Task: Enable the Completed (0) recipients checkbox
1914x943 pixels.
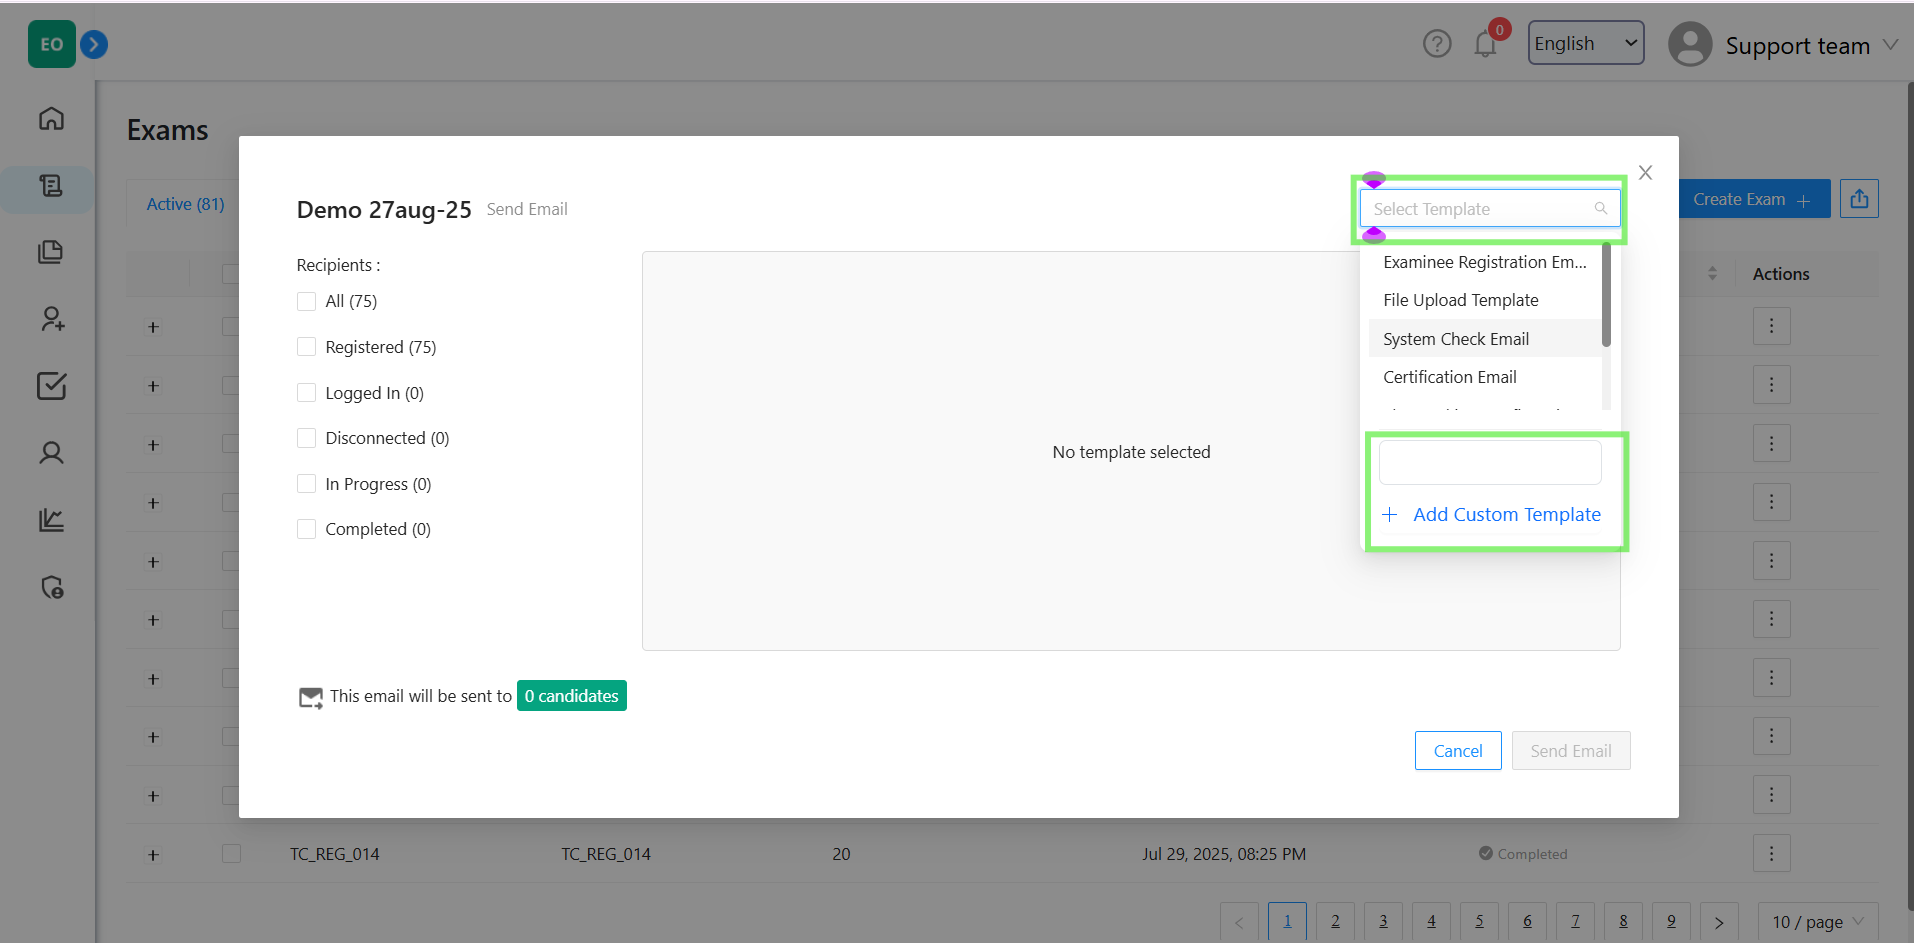Action: pyautogui.click(x=307, y=529)
